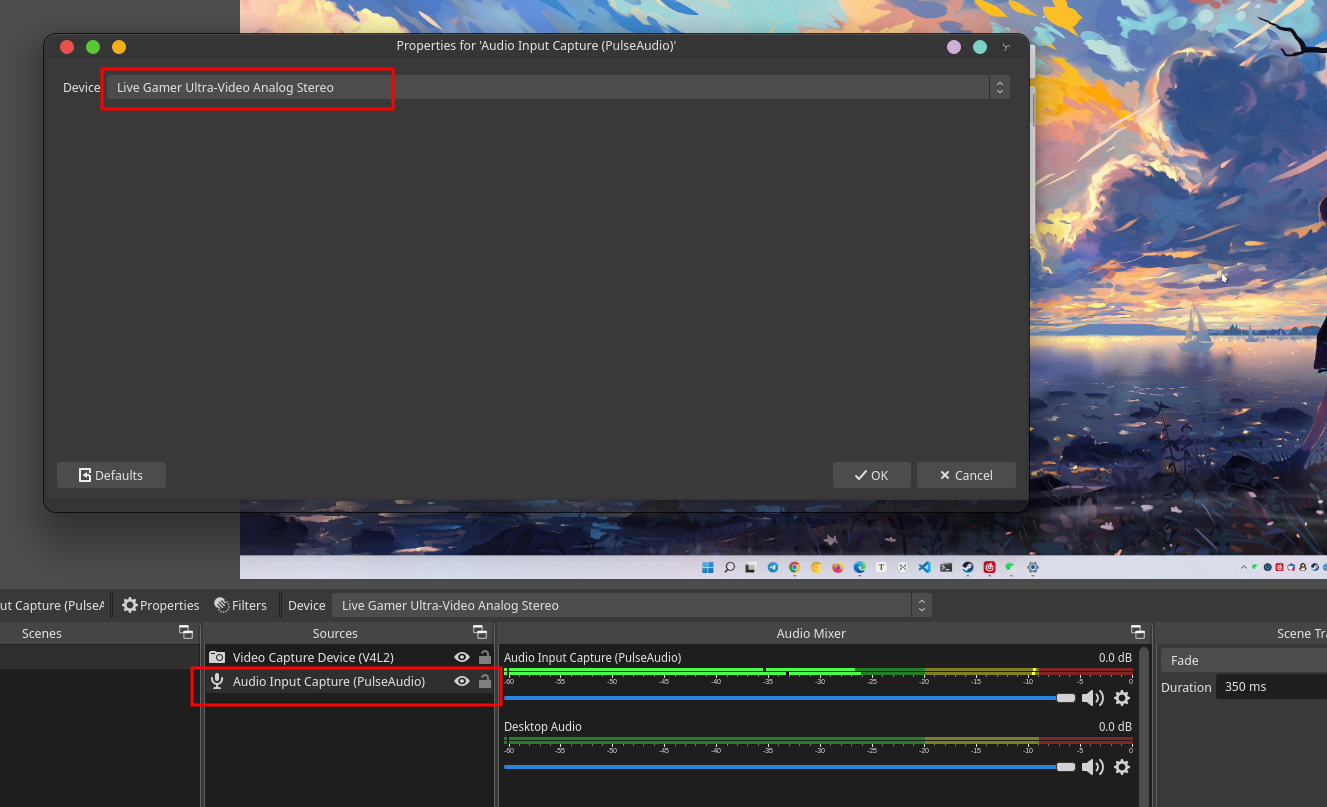Open WeChat from the previewed taskbar
Screen dimensions: 1327x807
tap(1011, 567)
